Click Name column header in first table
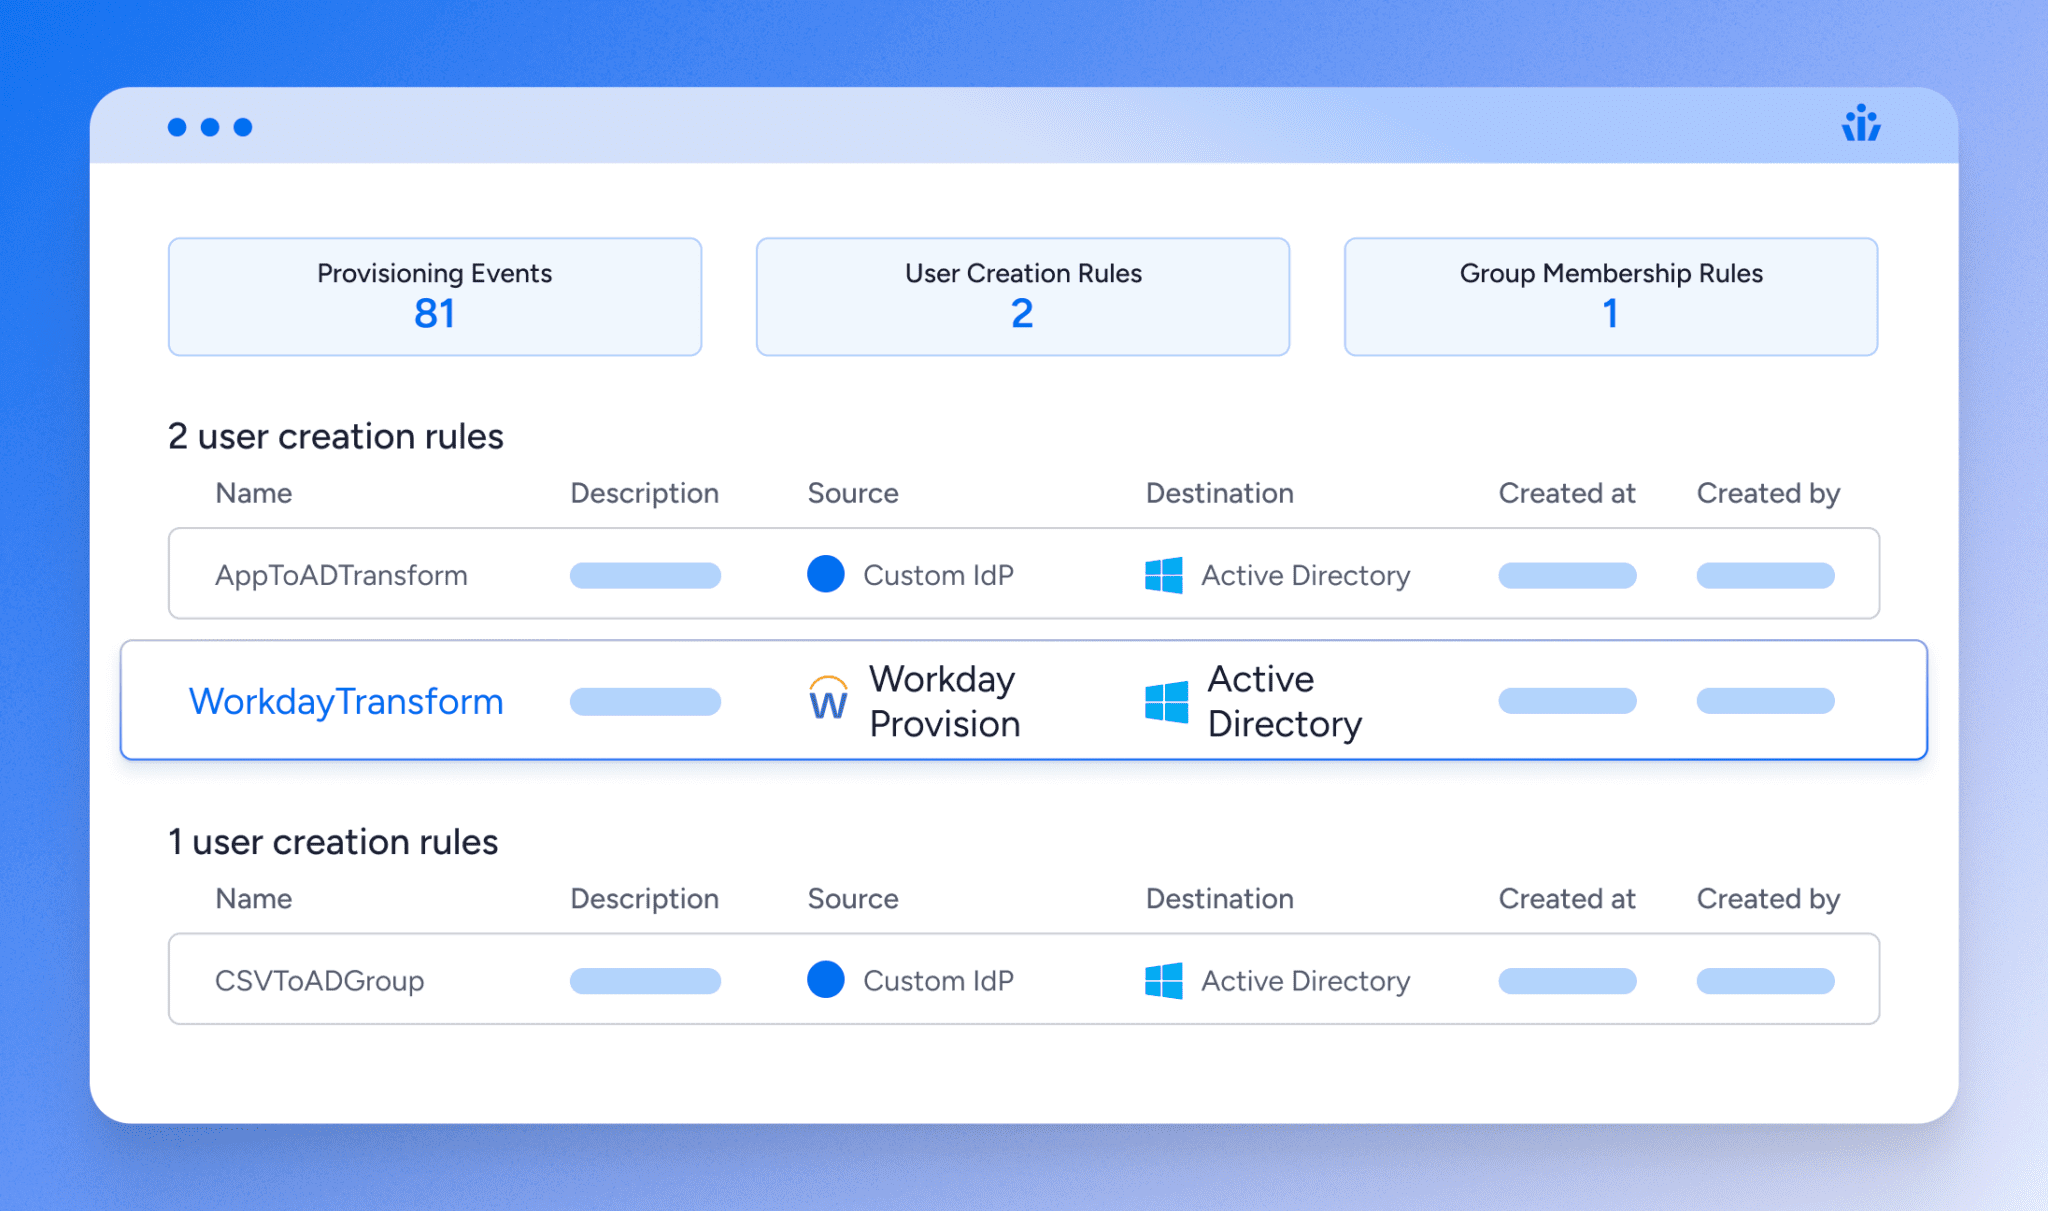This screenshot has width=2048, height=1211. click(x=254, y=493)
